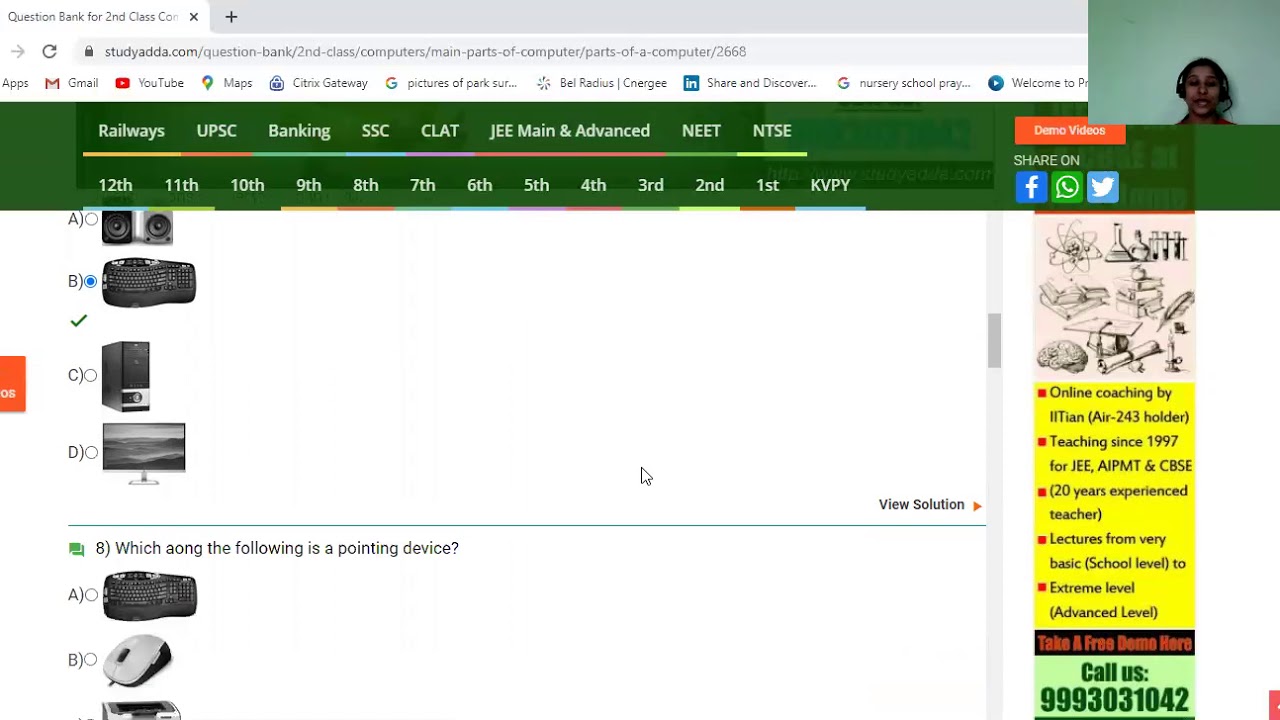Click the monitor image in option D

coord(144,454)
